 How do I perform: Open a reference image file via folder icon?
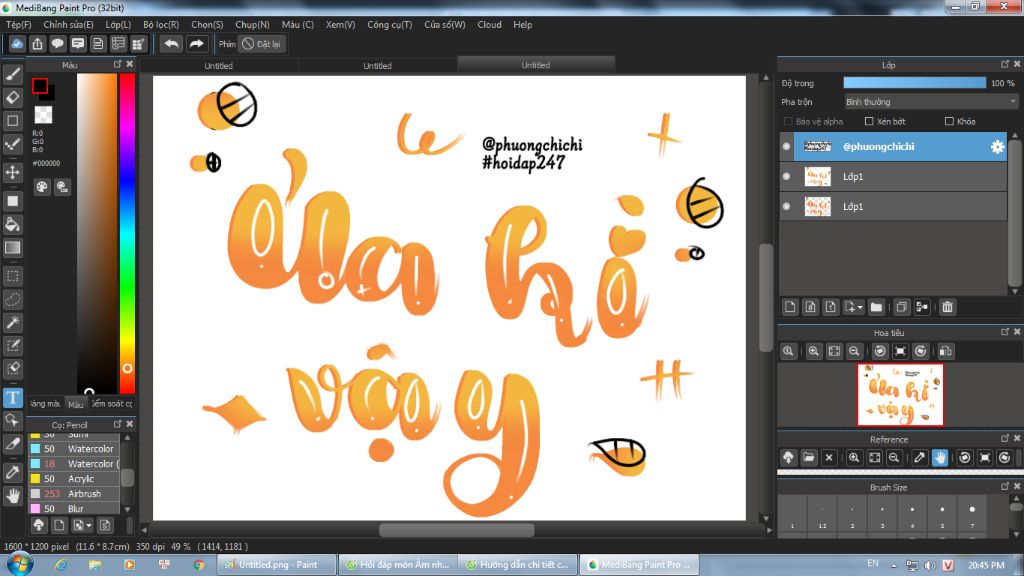click(808, 458)
